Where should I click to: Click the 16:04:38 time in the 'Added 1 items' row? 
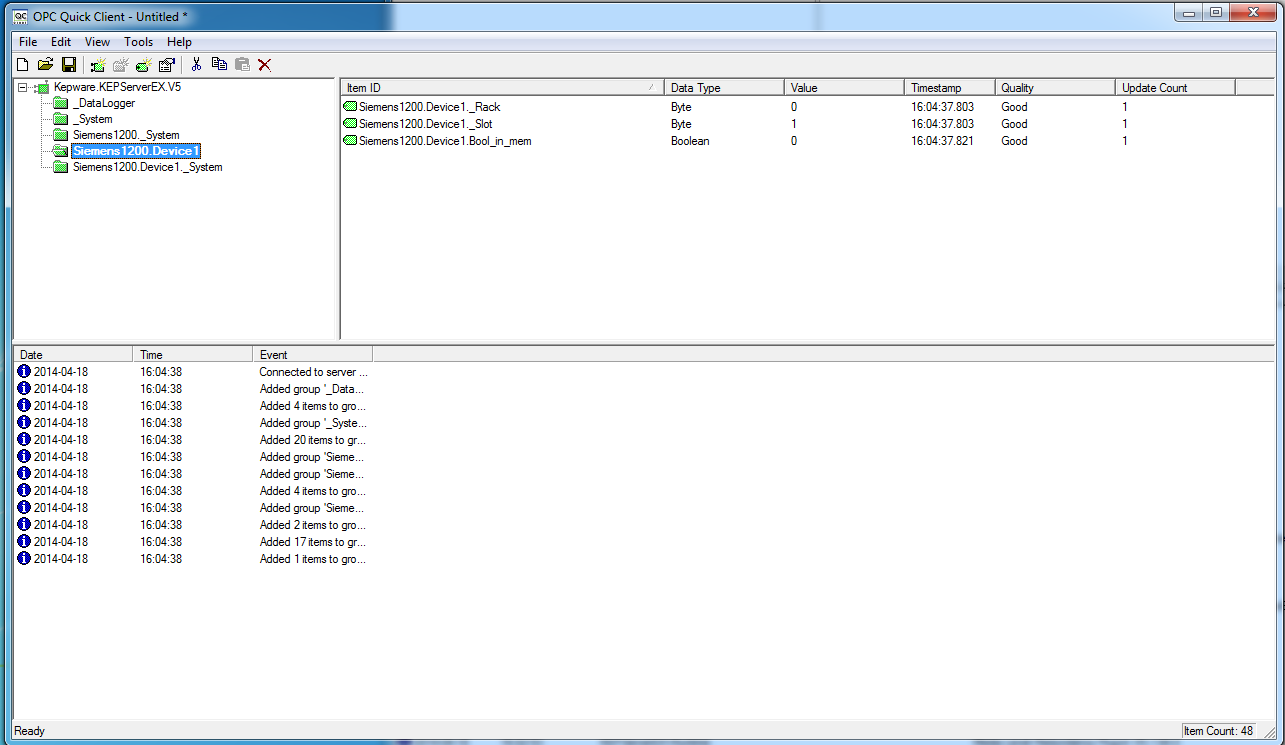pyautogui.click(x=161, y=559)
